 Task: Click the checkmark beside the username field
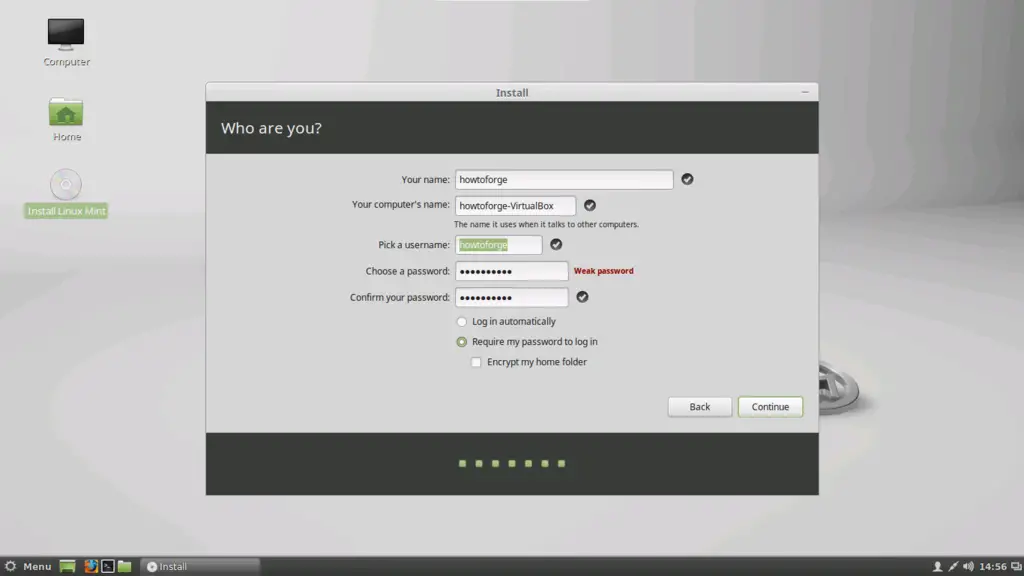(556, 244)
